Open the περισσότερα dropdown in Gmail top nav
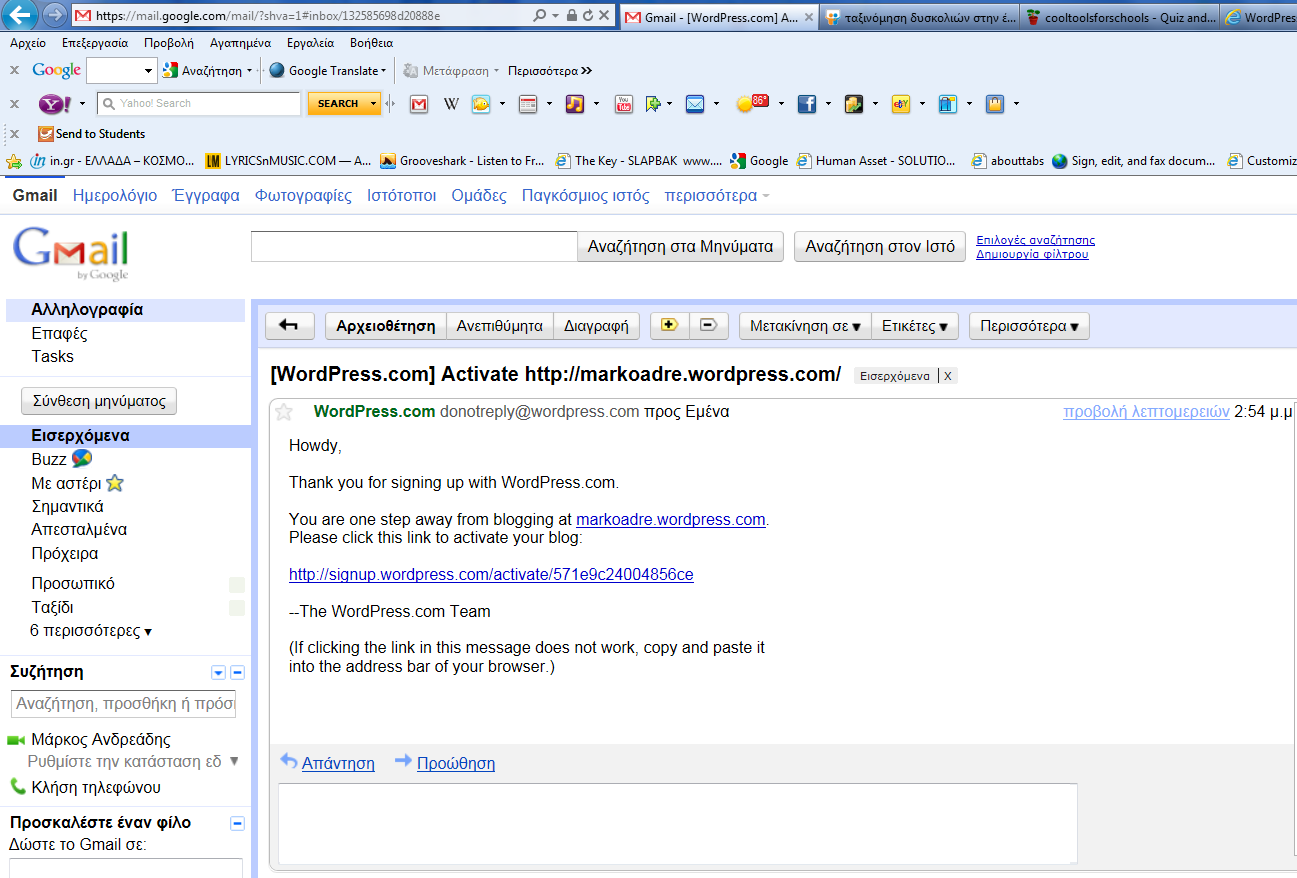 (717, 196)
